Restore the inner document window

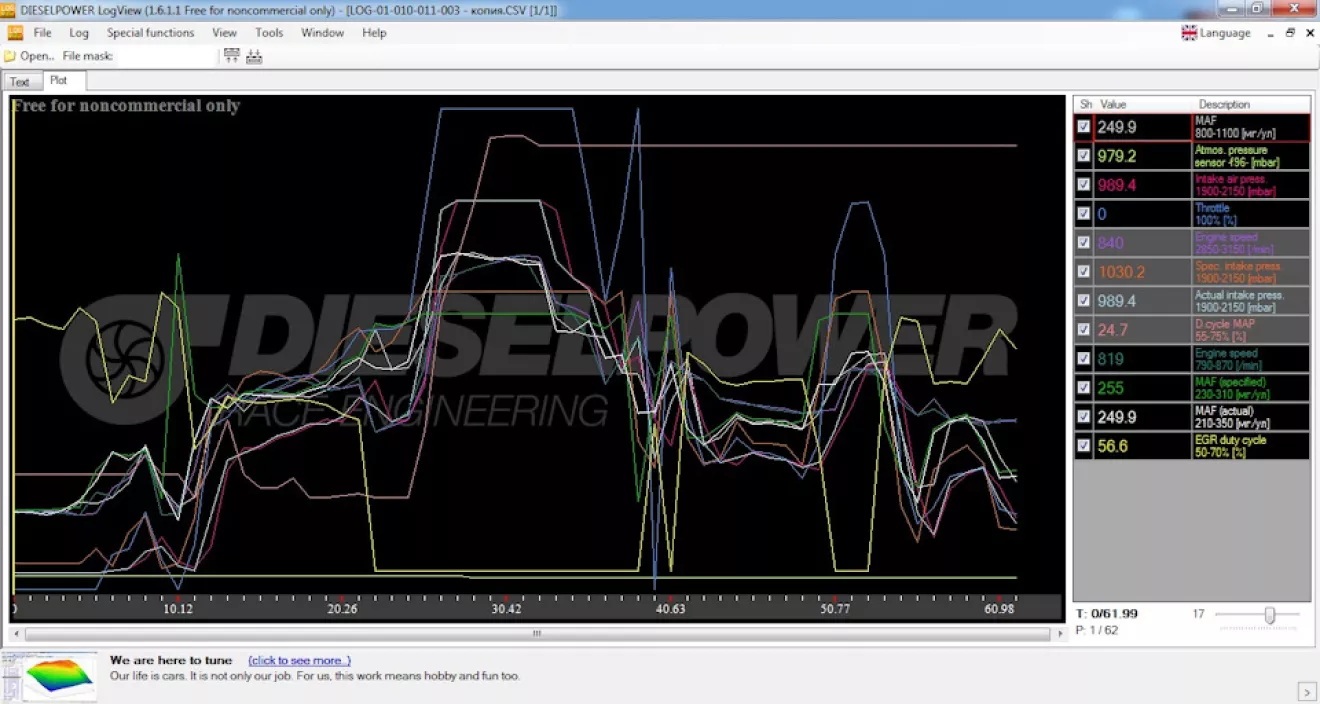pyautogui.click(x=1290, y=33)
